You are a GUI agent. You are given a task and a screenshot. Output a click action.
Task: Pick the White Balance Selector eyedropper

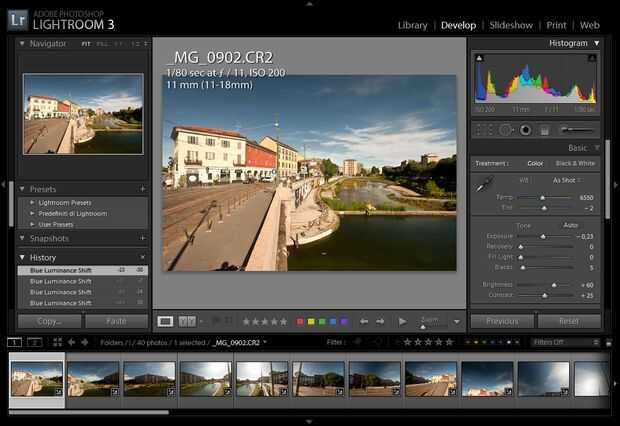[484, 184]
